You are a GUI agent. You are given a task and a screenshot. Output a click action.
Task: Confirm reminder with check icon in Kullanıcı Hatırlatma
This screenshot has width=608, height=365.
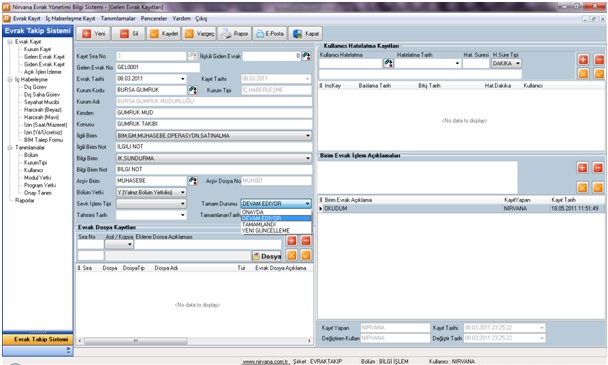pyautogui.click(x=599, y=74)
